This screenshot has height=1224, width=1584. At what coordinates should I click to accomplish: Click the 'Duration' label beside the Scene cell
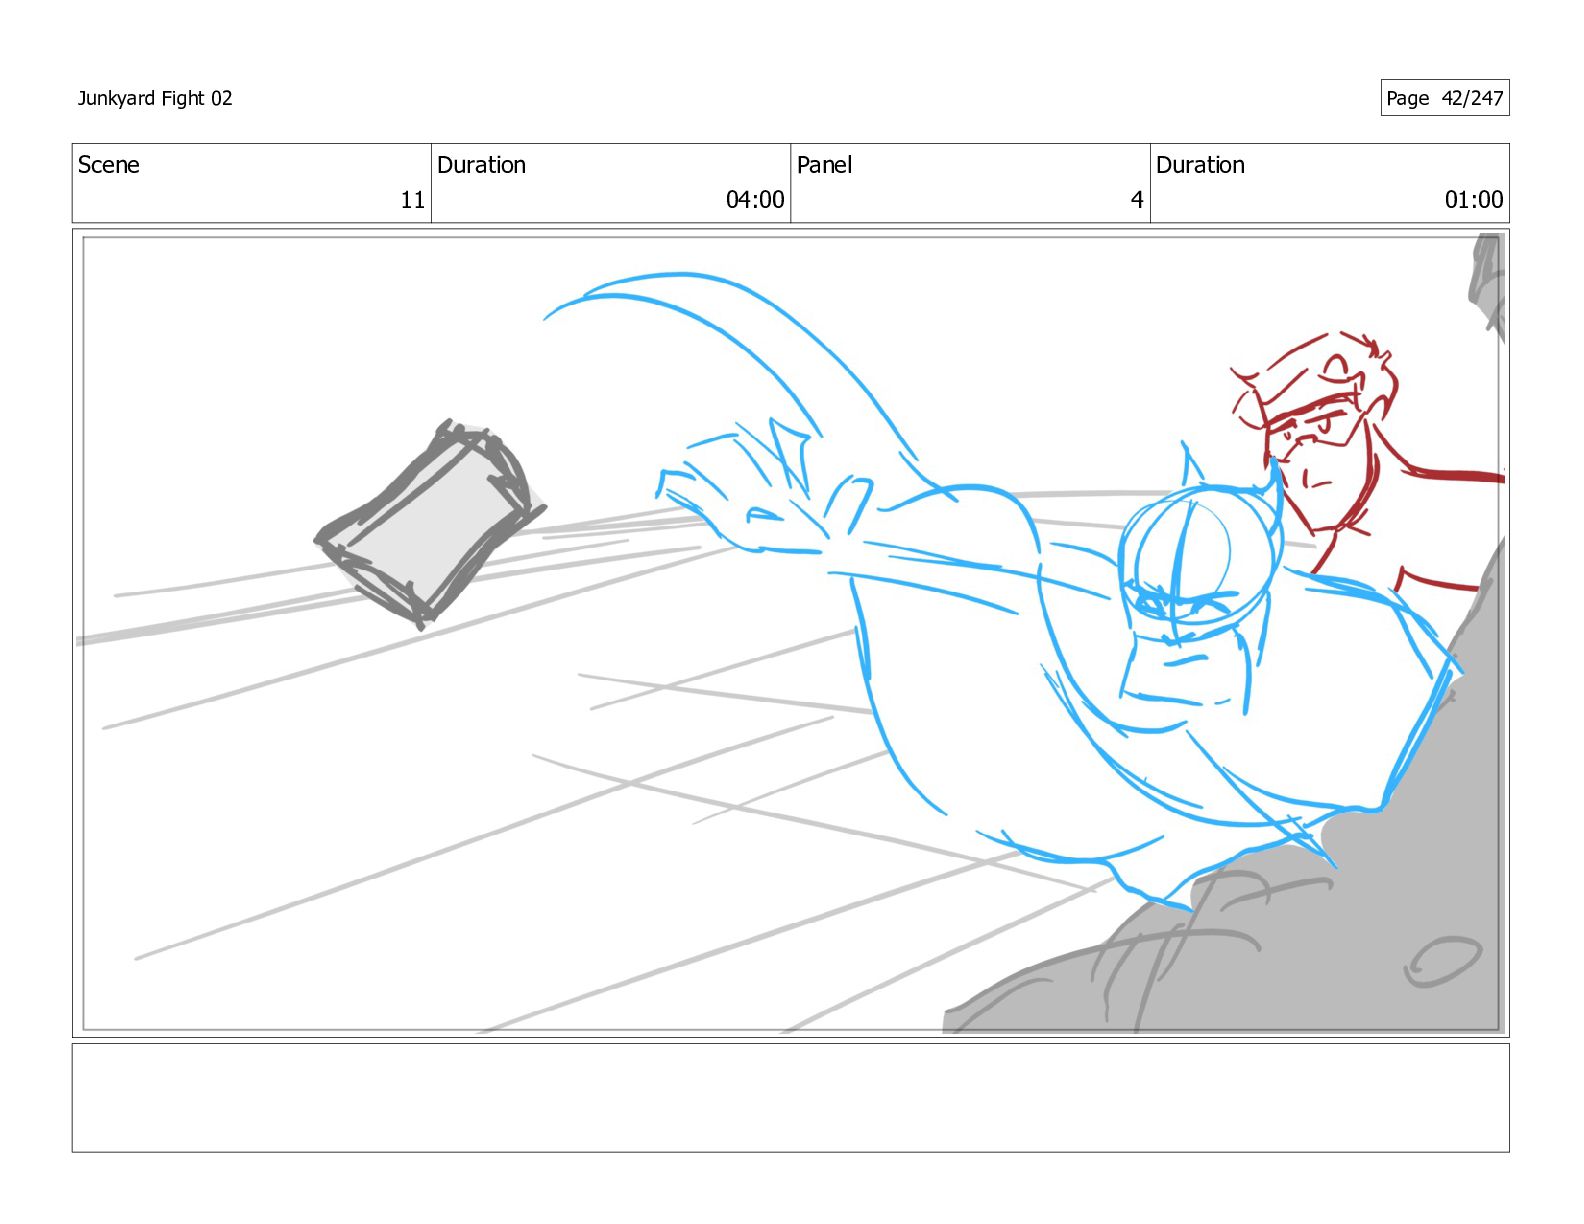pos(481,165)
